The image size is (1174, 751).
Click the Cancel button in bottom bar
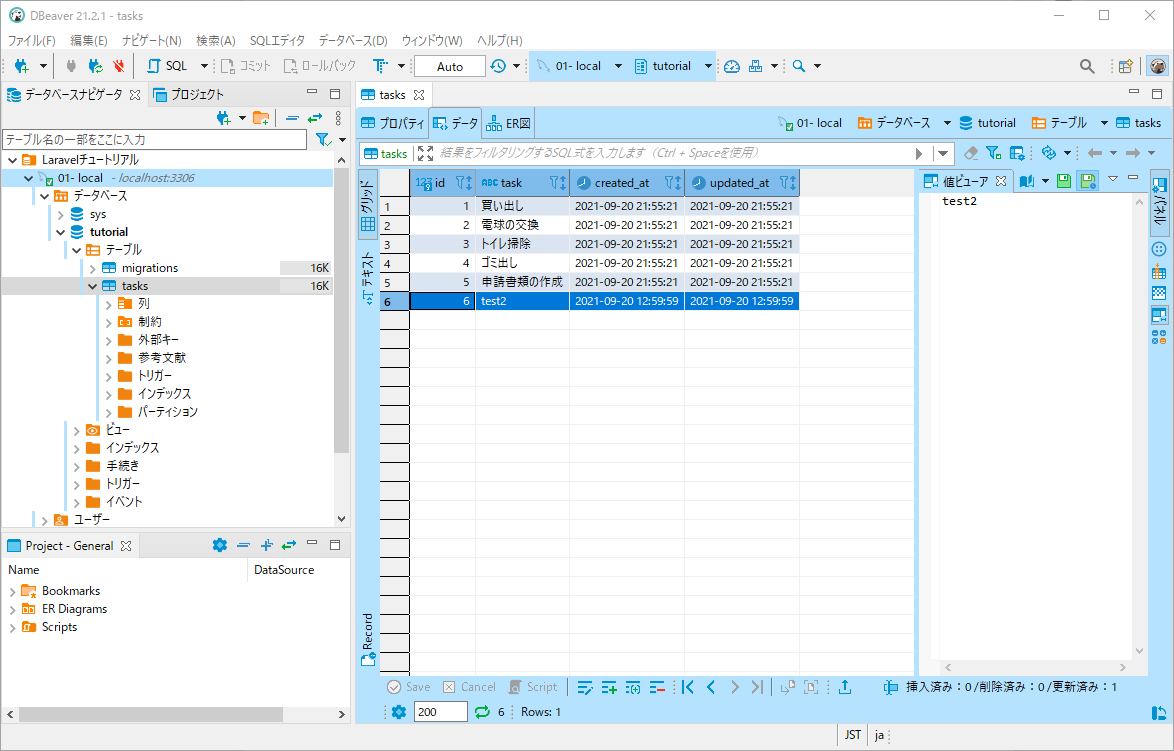point(469,687)
